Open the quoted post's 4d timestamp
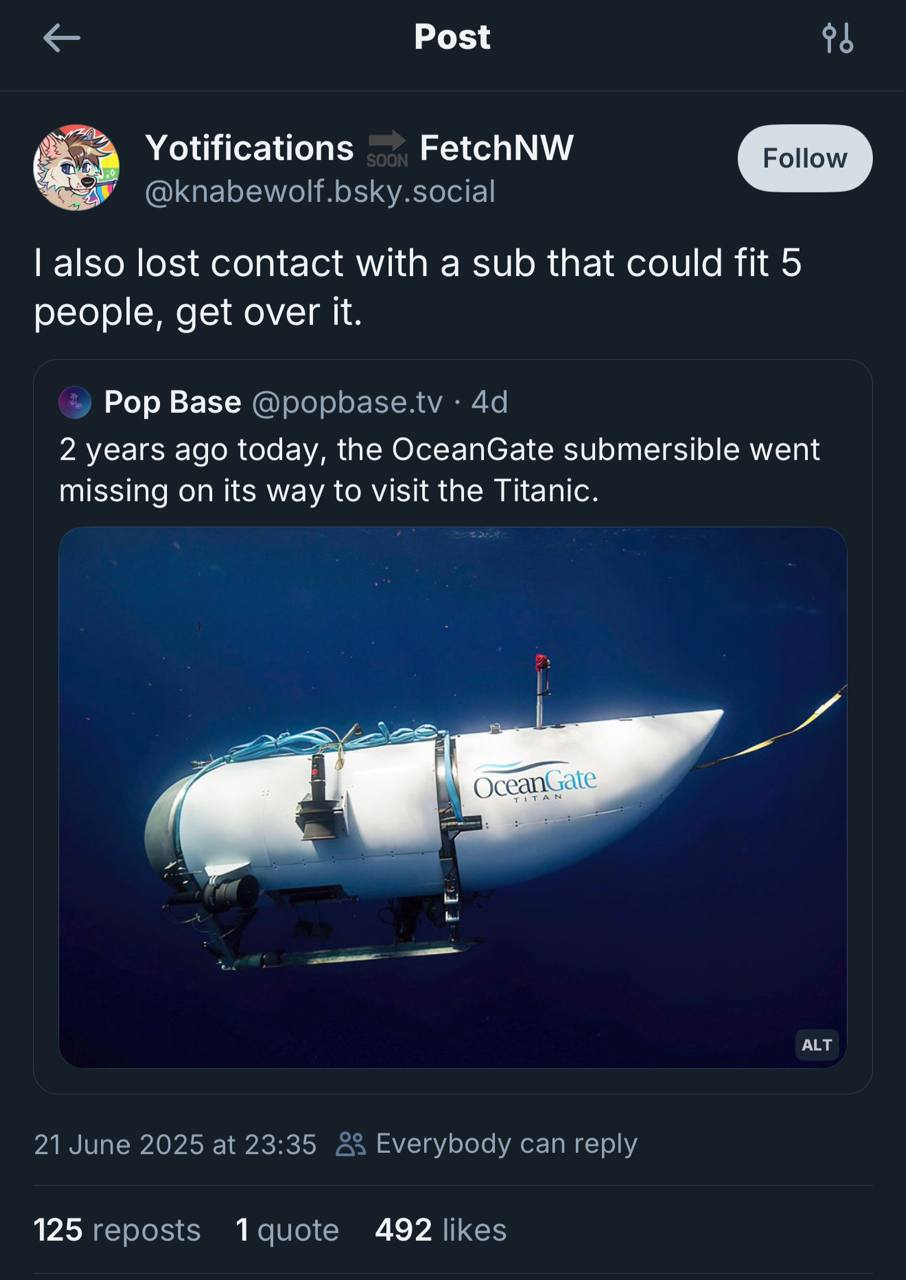The image size is (906, 1280). [490, 402]
